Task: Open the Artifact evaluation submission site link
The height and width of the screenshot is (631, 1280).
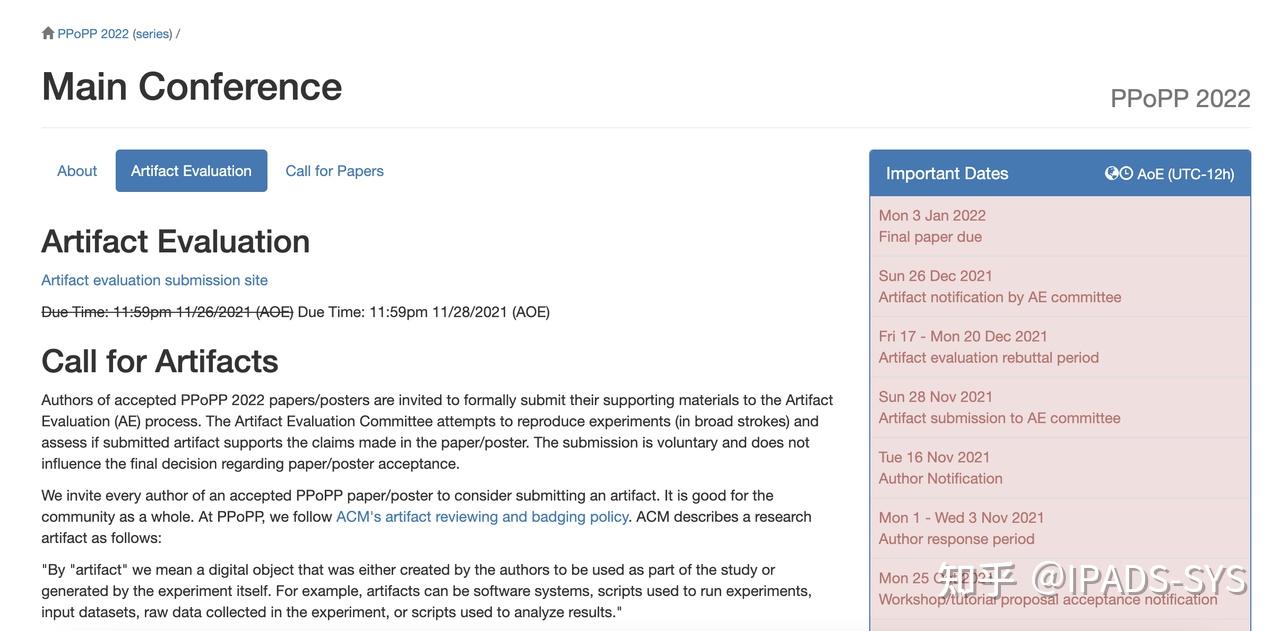Action: (154, 280)
